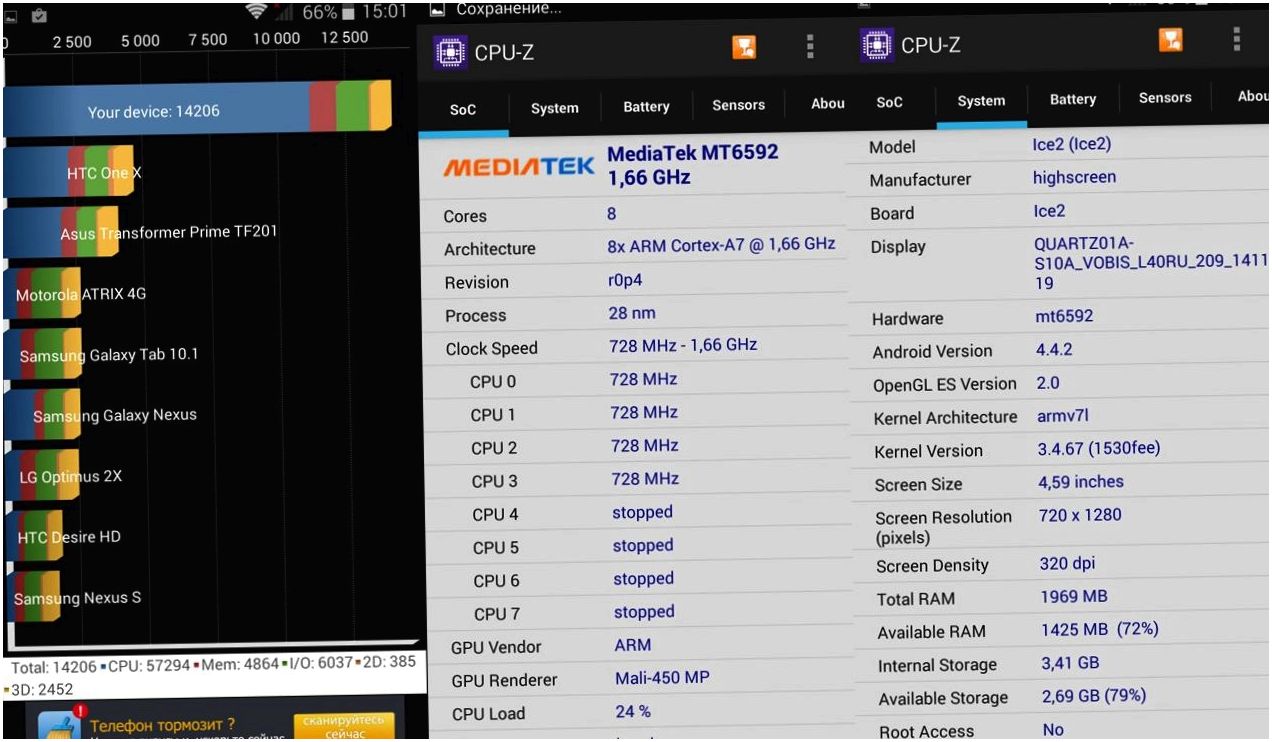Switch to Battery tab on System info screen
The width and height of the screenshot is (1272, 742).
[1073, 99]
